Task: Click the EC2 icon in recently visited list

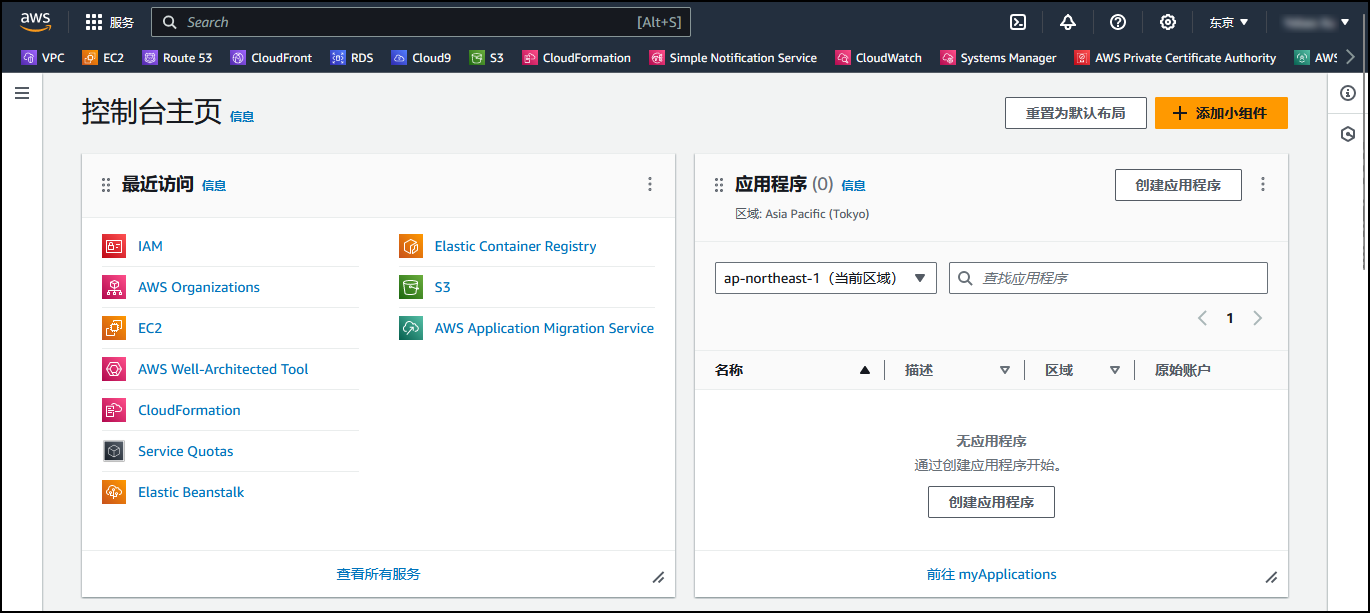Action: (x=114, y=328)
